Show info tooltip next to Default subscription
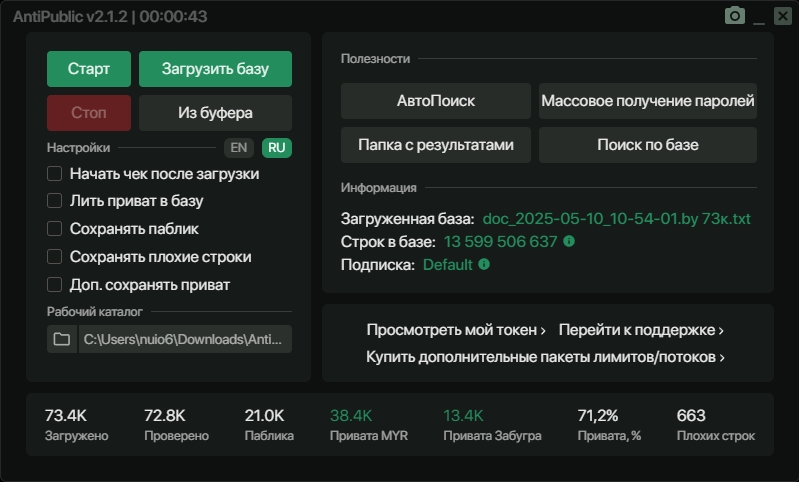799x482 pixels. point(484,264)
